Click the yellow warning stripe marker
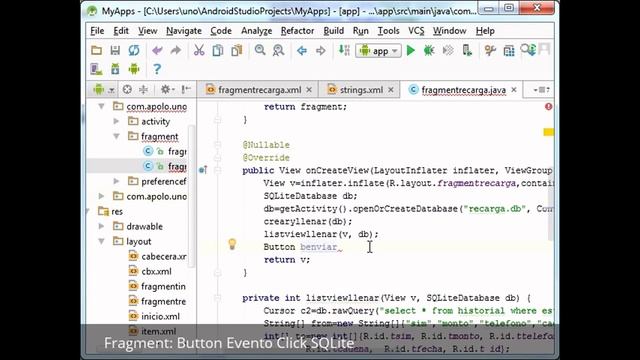The width and height of the screenshot is (640, 360). tap(549, 132)
